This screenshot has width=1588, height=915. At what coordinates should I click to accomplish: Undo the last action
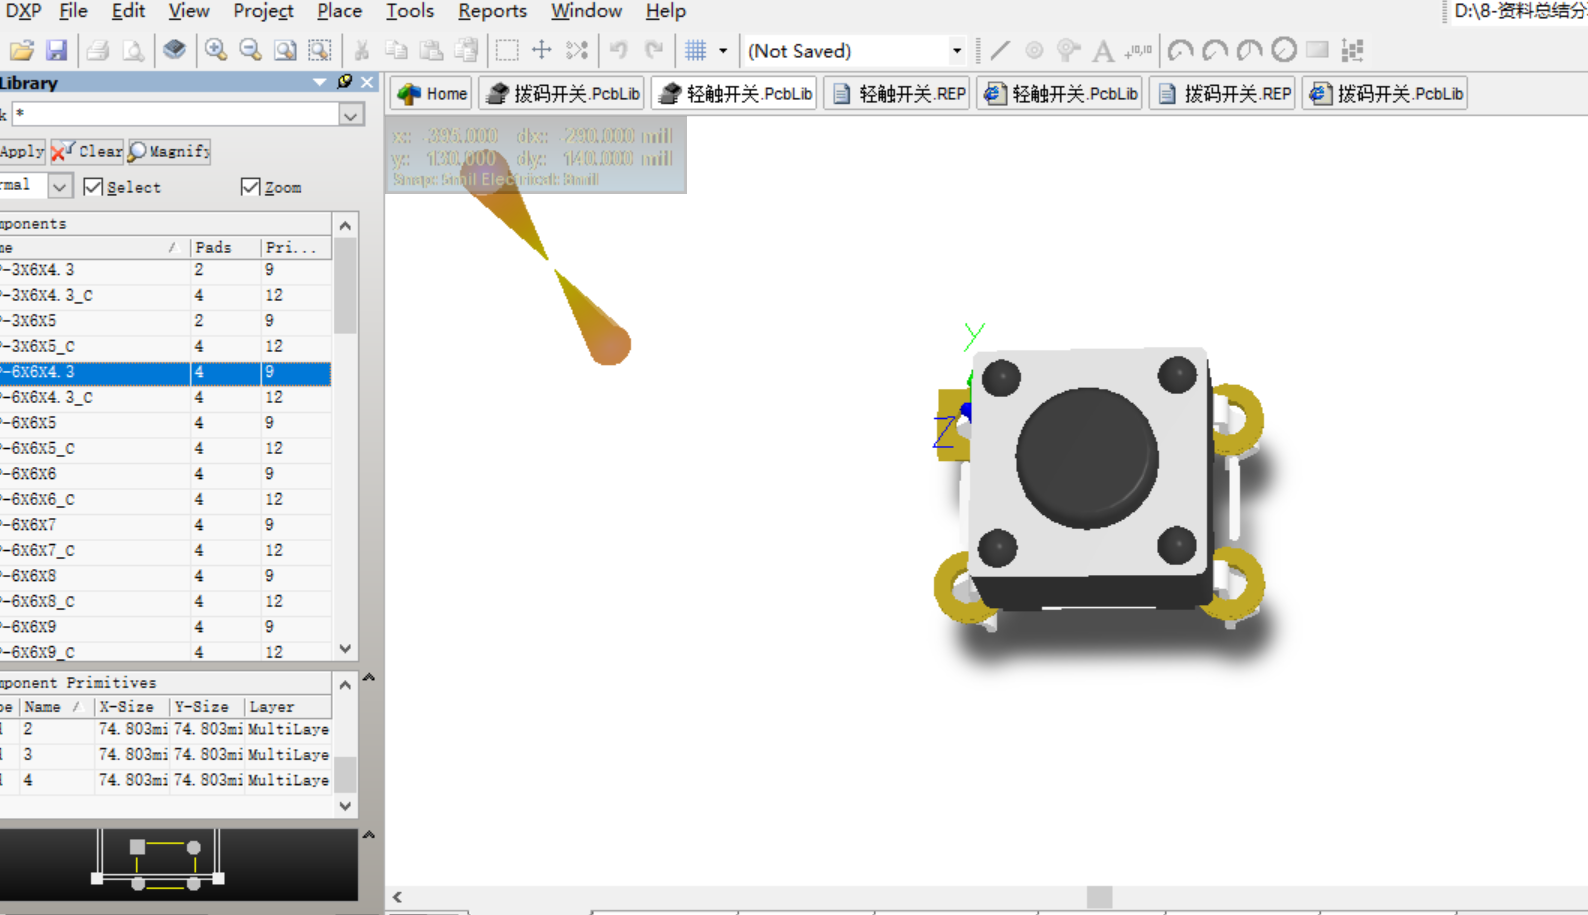pyautogui.click(x=619, y=50)
